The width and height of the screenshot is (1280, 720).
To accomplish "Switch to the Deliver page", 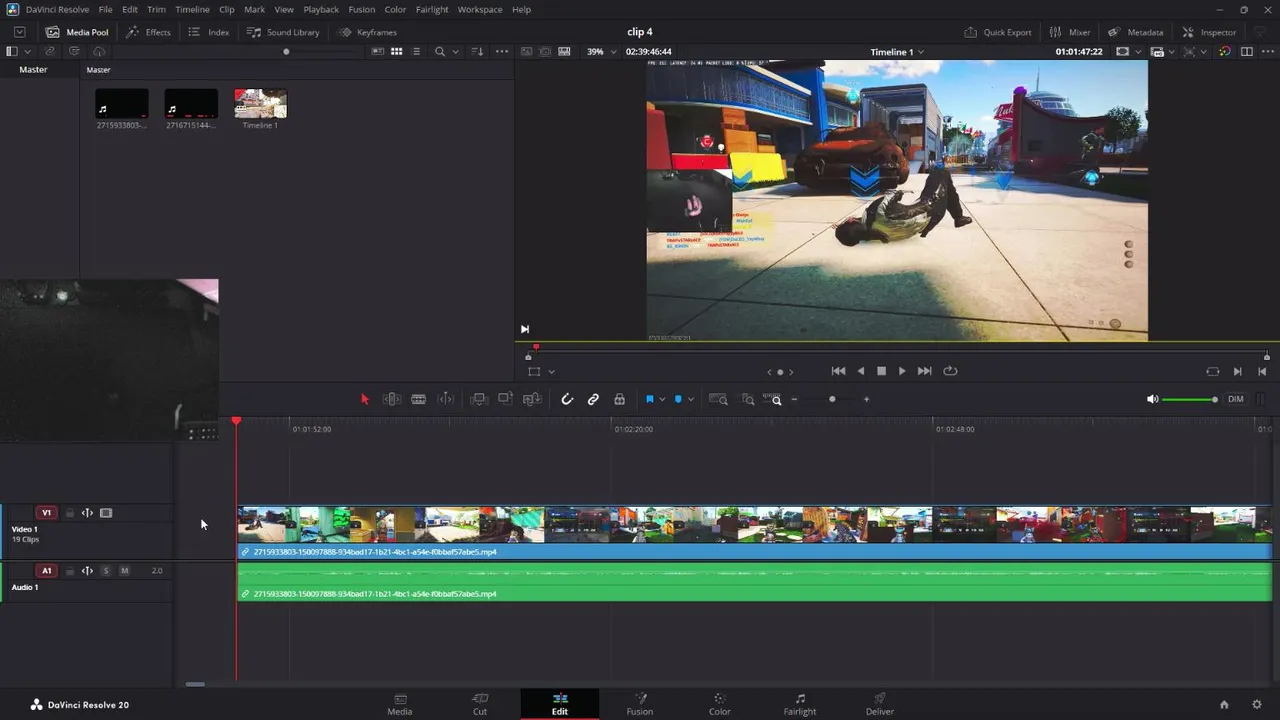I will coord(880,704).
